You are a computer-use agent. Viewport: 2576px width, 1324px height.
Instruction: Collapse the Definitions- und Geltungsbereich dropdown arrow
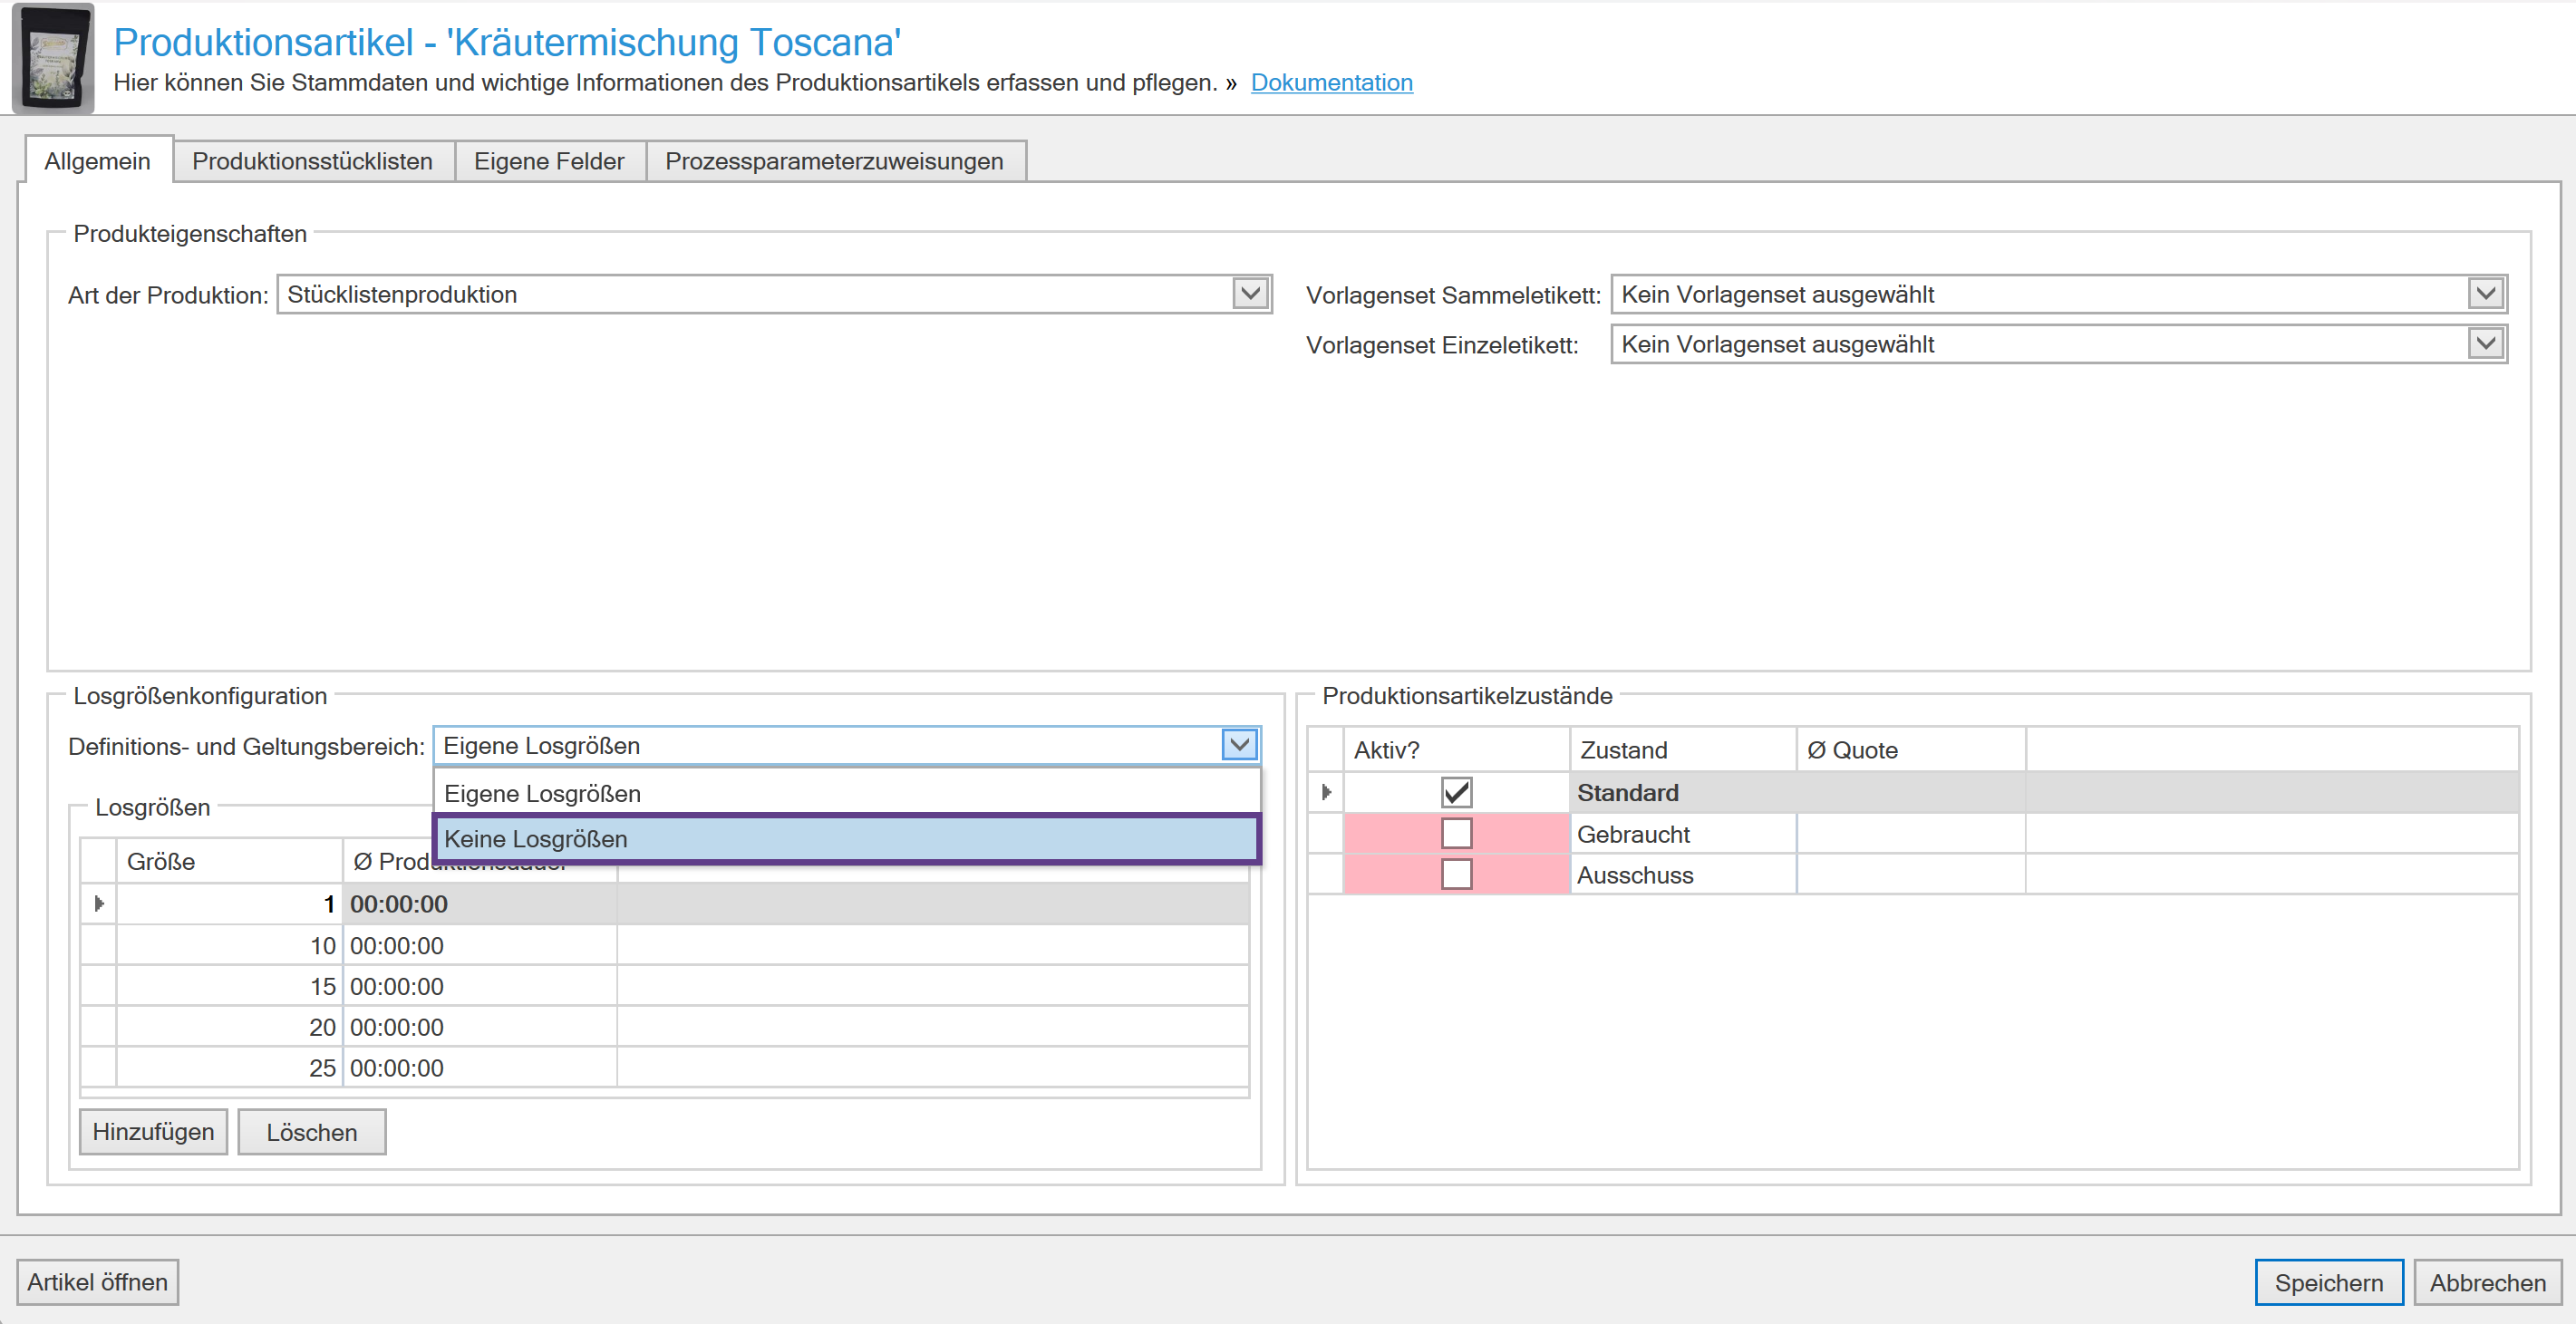click(1239, 745)
